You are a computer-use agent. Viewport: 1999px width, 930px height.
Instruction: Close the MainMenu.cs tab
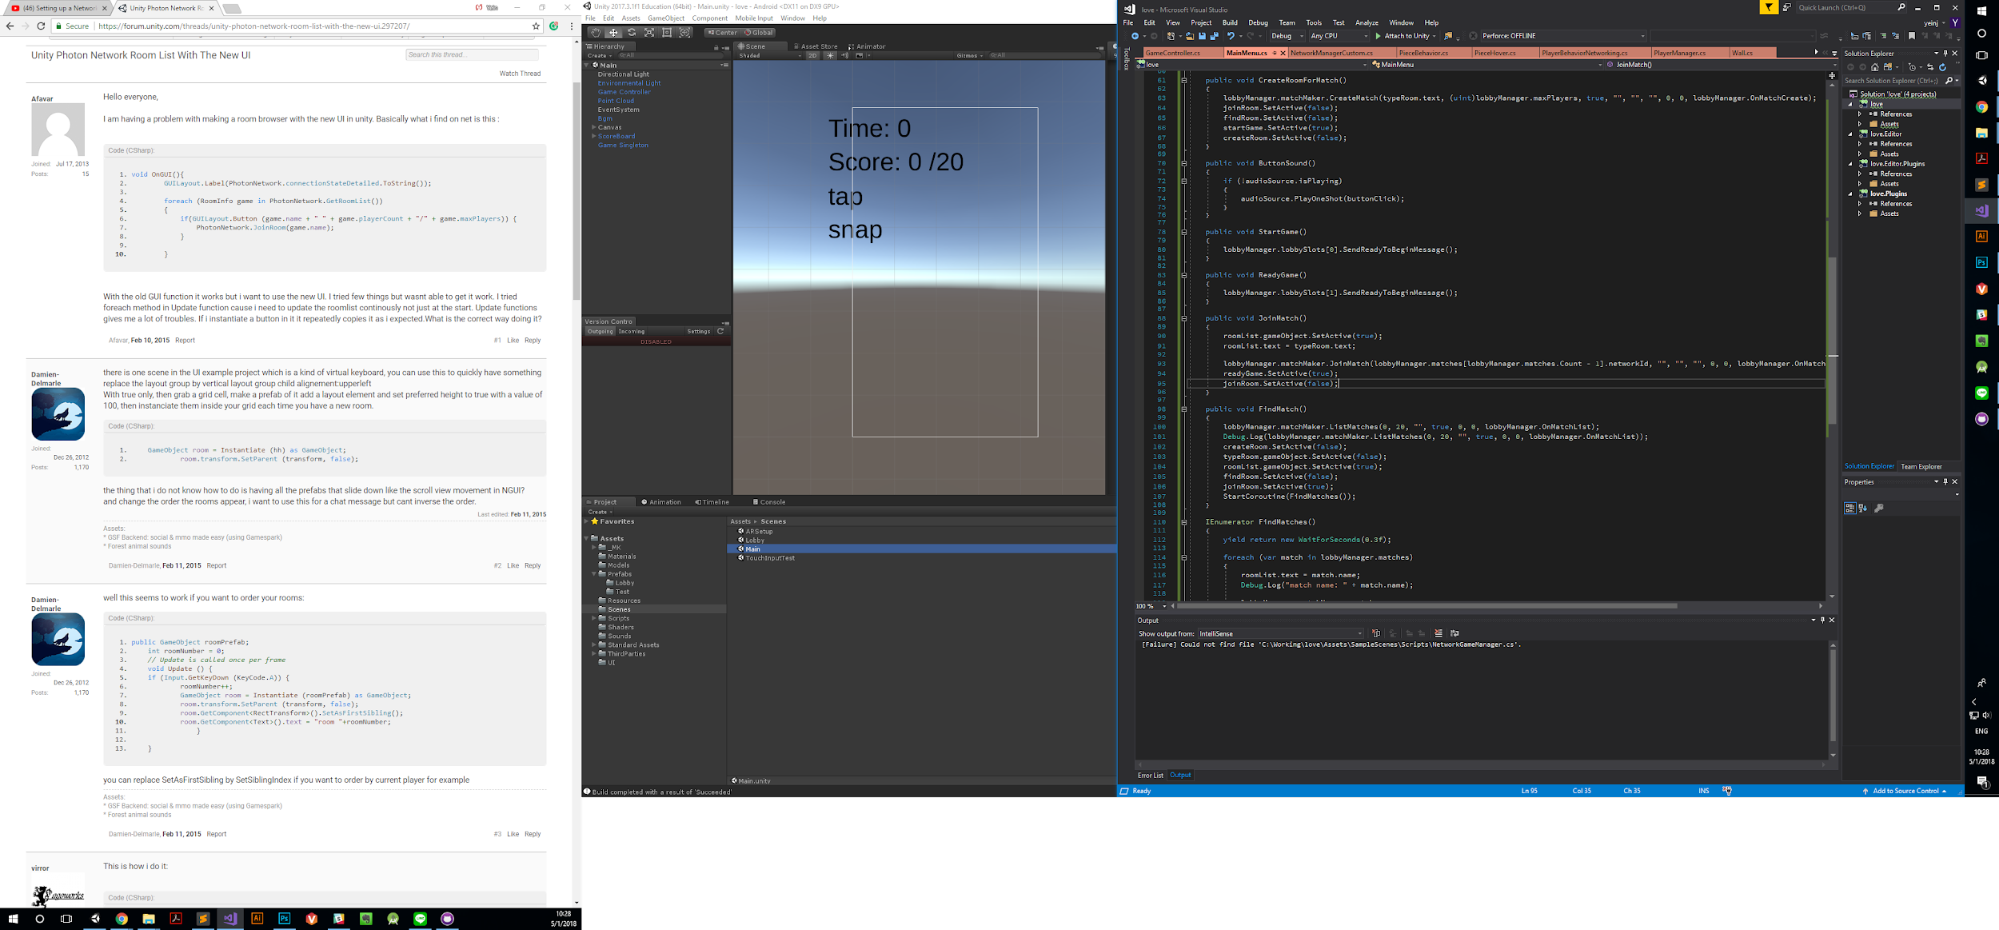[x=1283, y=53]
